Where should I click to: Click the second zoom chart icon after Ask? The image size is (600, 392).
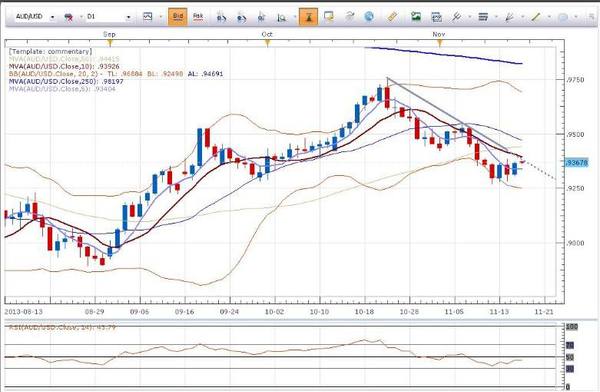click(x=241, y=16)
